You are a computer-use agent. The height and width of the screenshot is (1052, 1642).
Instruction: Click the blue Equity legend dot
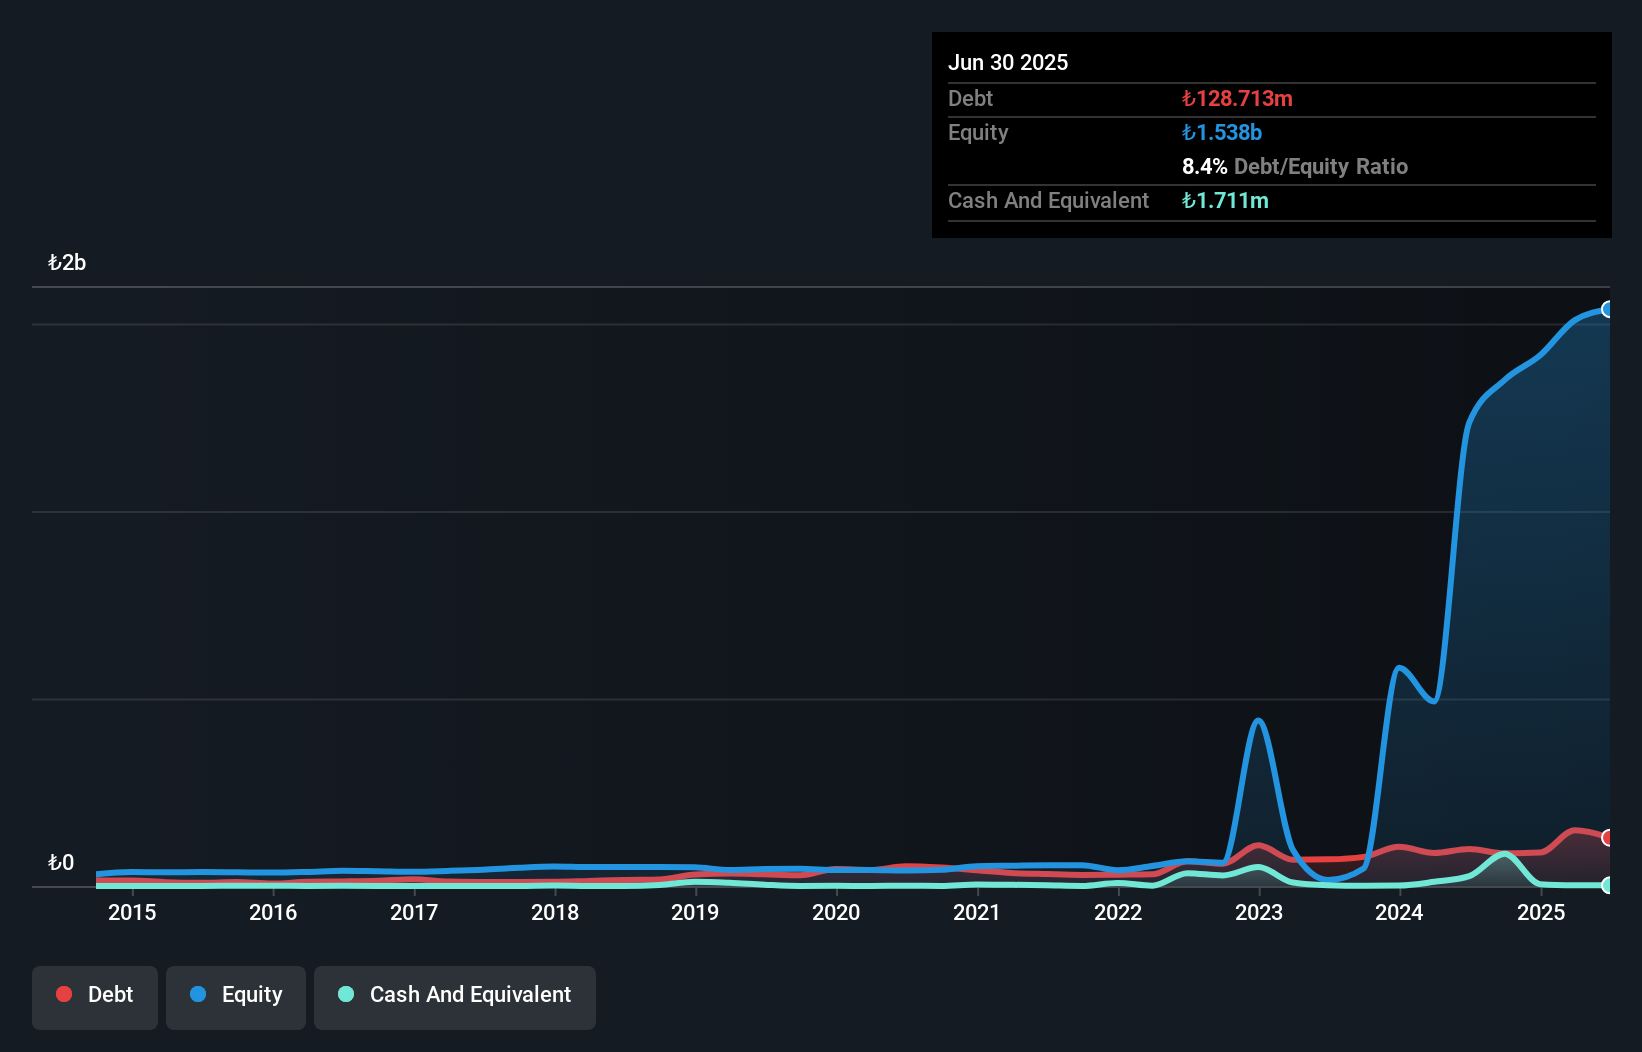point(198,994)
